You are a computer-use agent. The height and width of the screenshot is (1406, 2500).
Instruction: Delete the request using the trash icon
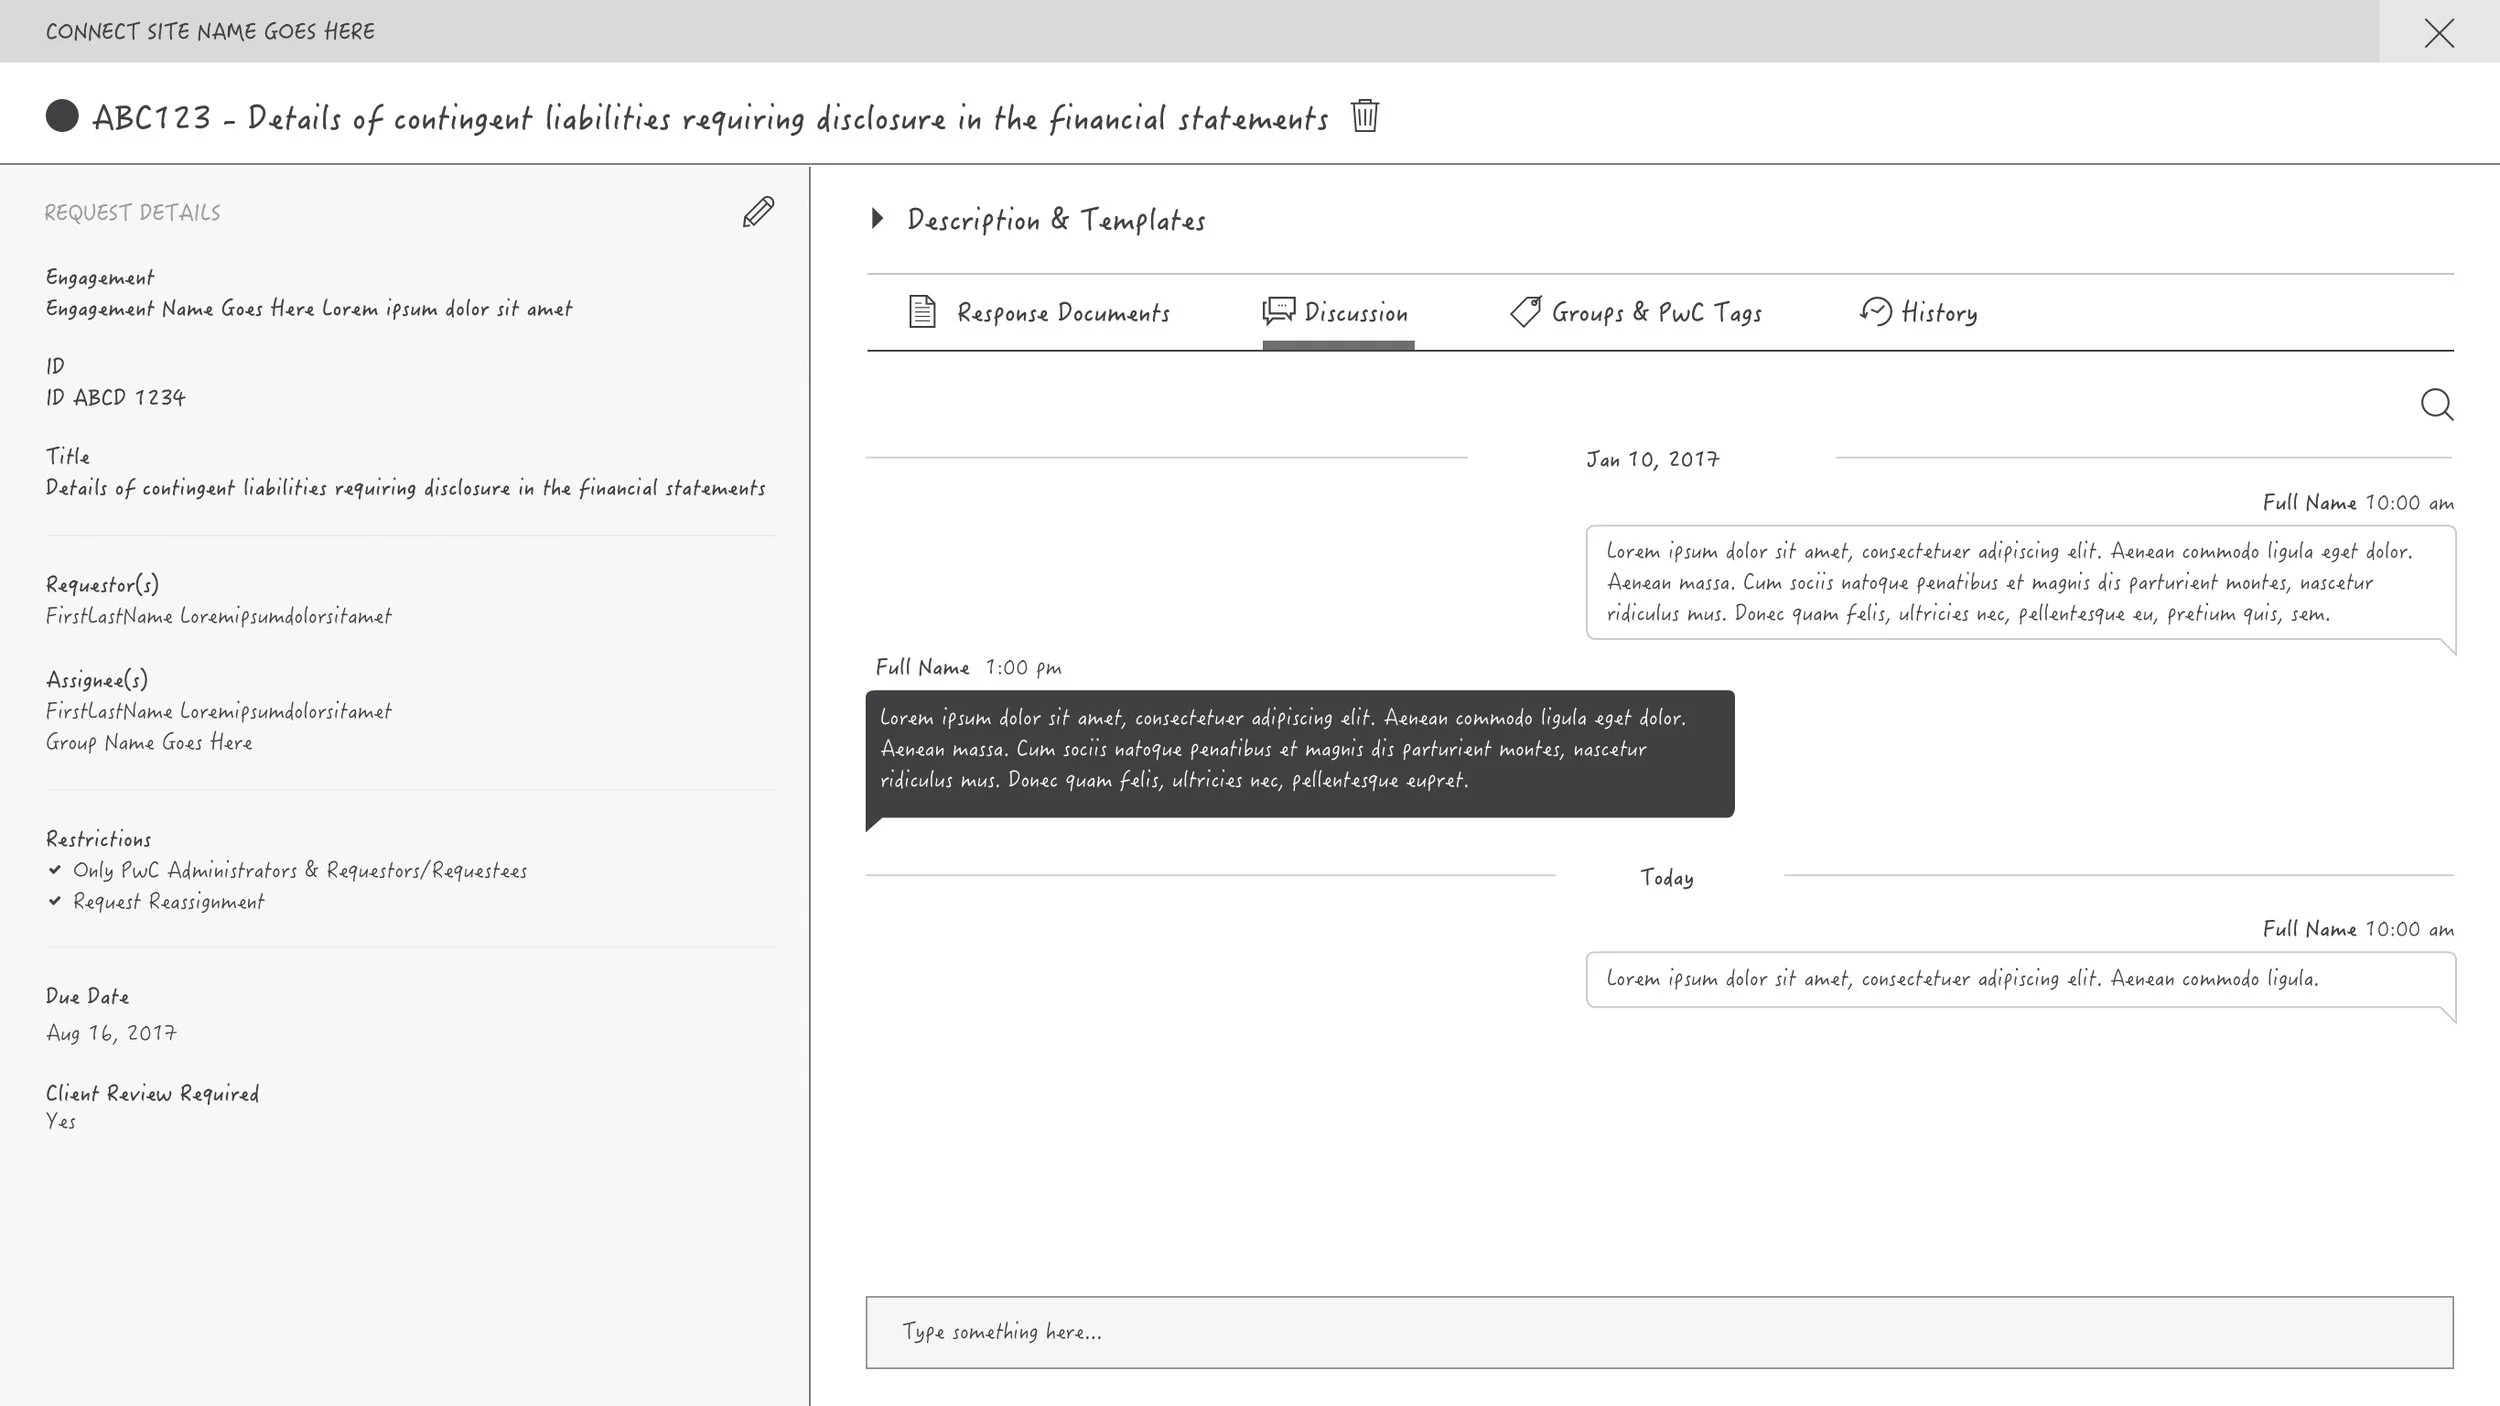click(1365, 116)
